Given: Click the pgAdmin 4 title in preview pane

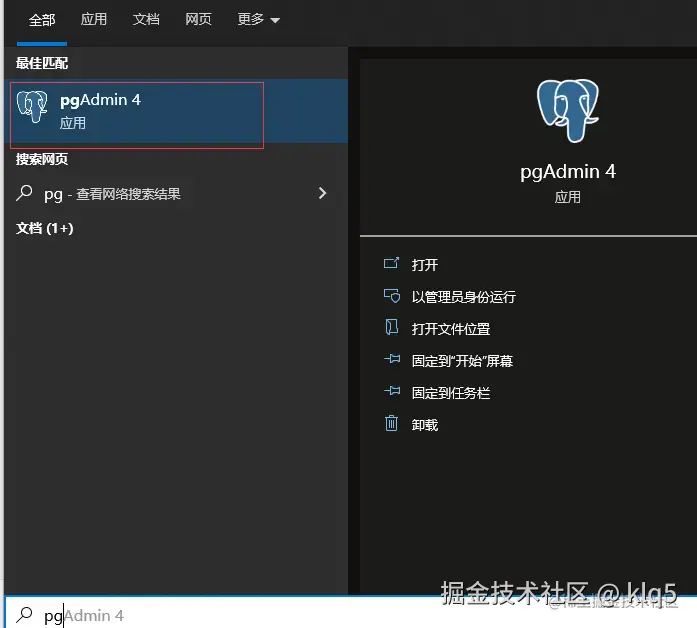Looking at the screenshot, I should point(568,172).
